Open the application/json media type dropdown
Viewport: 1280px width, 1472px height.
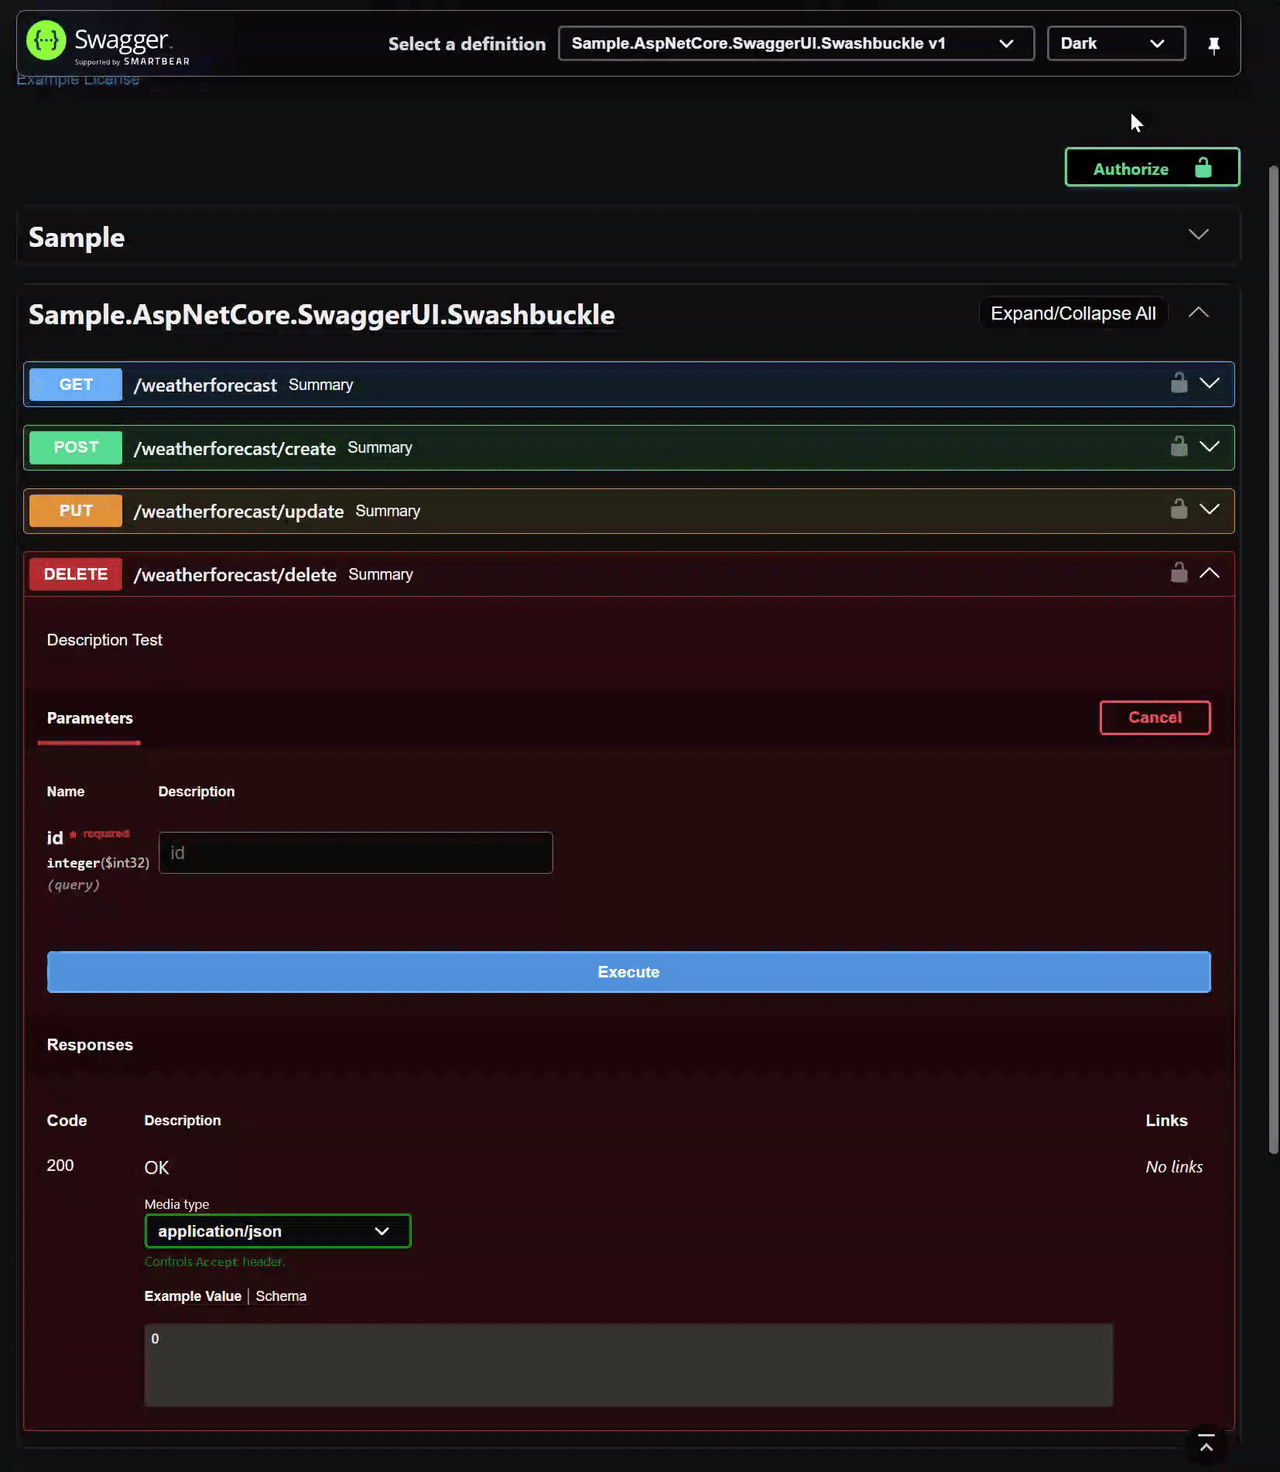(x=278, y=1231)
